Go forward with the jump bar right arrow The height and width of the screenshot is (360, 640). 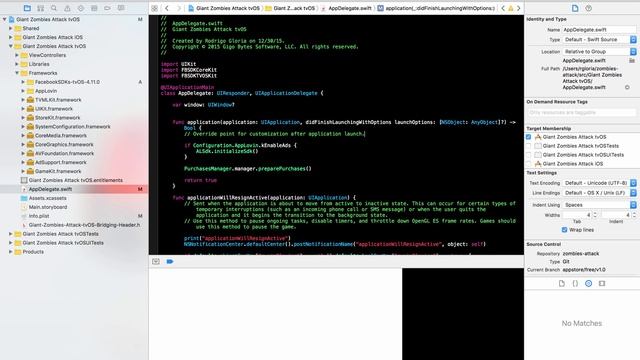click(178, 8)
